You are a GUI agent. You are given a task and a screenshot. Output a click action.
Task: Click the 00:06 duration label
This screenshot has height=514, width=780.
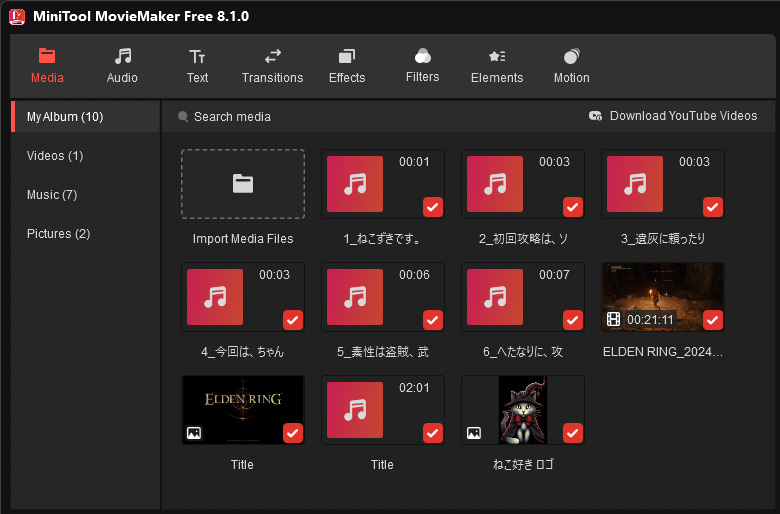(x=414, y=275)
